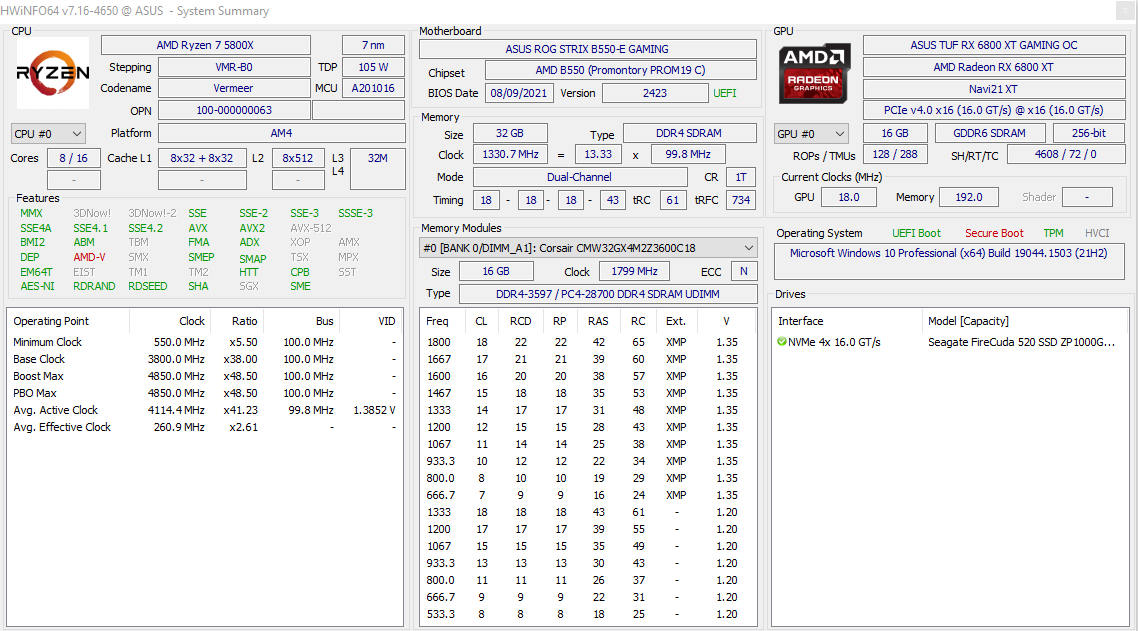
Task: Click the 1800 MHz XMP timing row
Action: click(588, 342)
